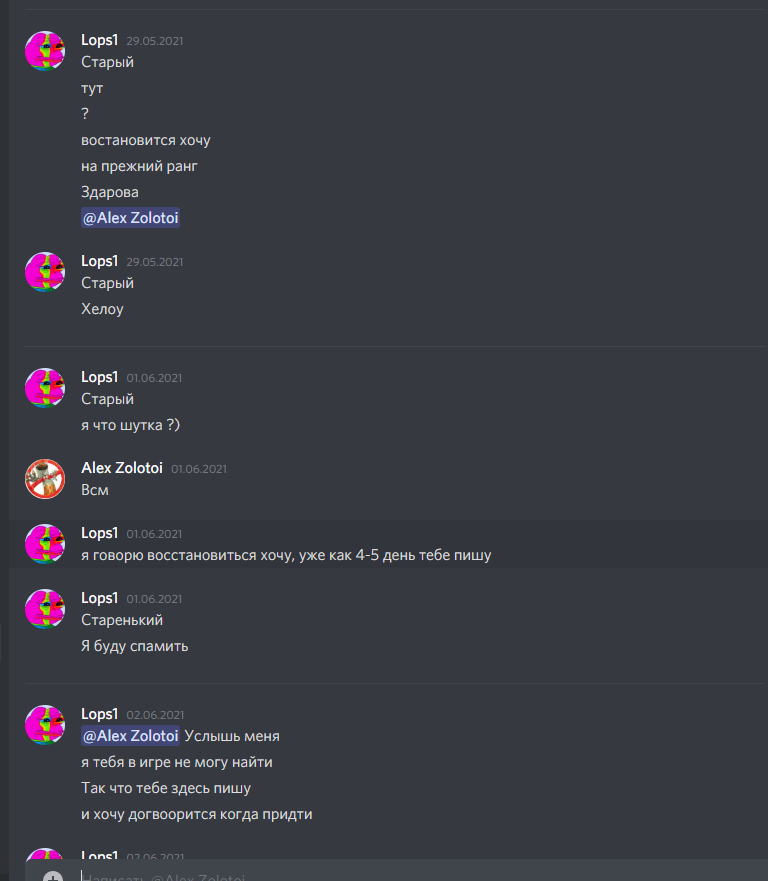Image resolution: width=768 pixels, height=881 pixels.
Task: Click Lops1 avatar on highlighted 'восстановиться' message
Action: [45, 544]
